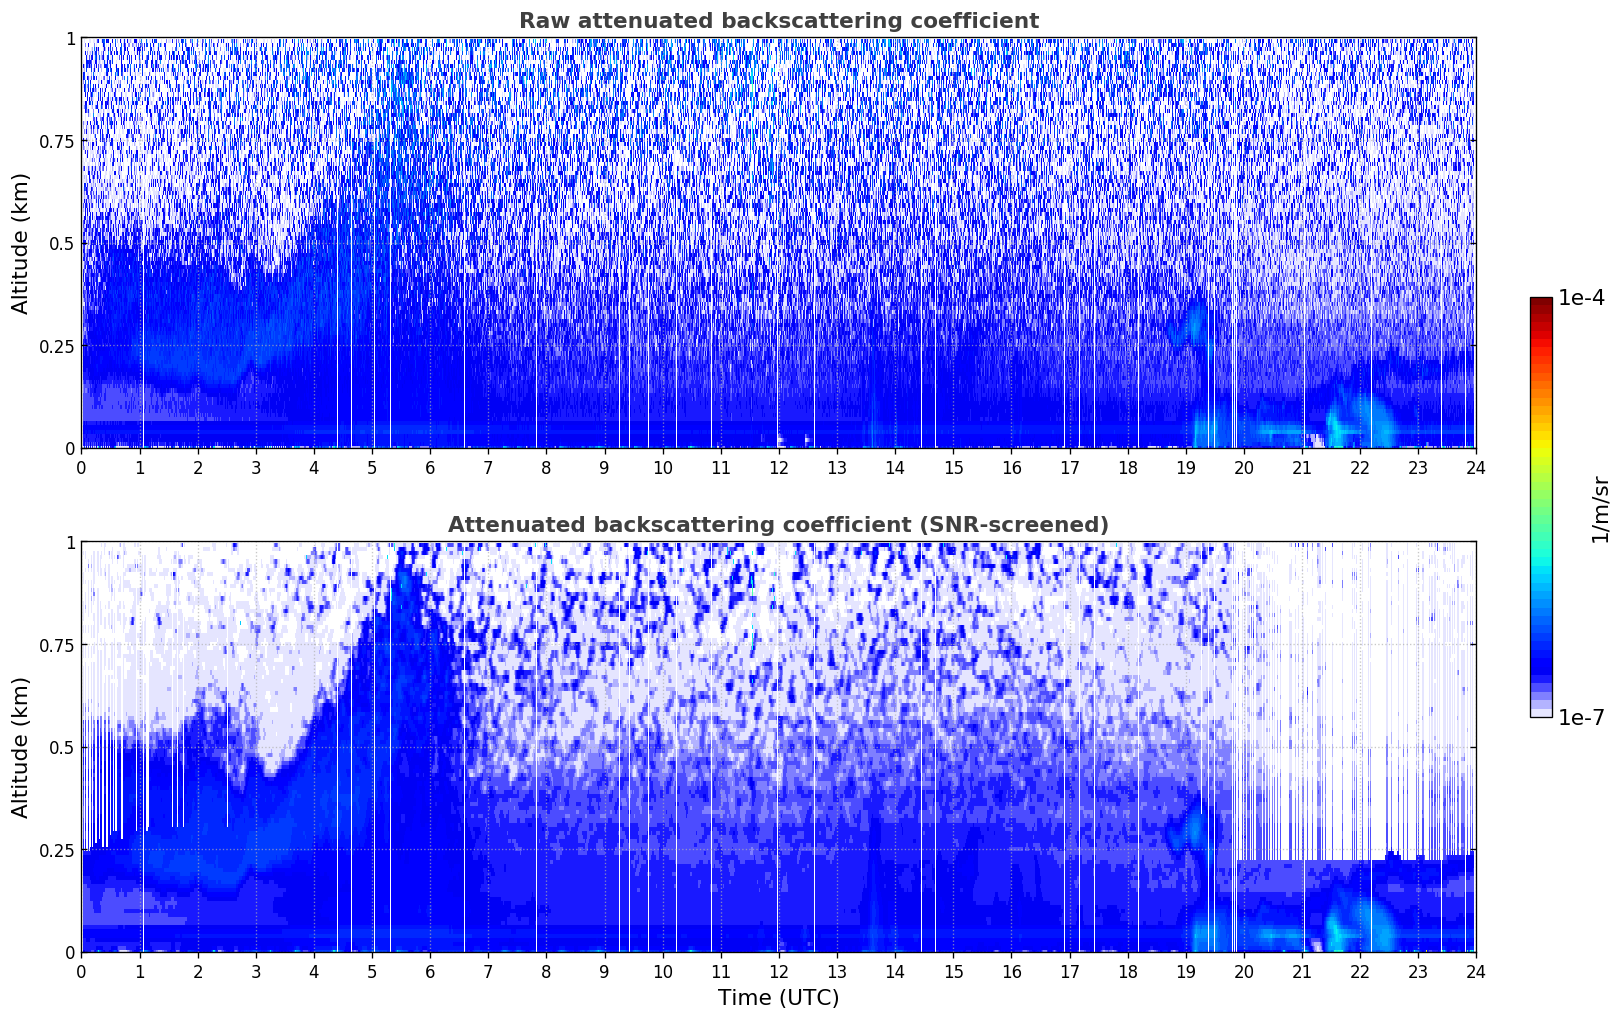Click the '21' tick on the bottom time axis
This screenshot has height=1020, width=1621.
point(1301,971)
